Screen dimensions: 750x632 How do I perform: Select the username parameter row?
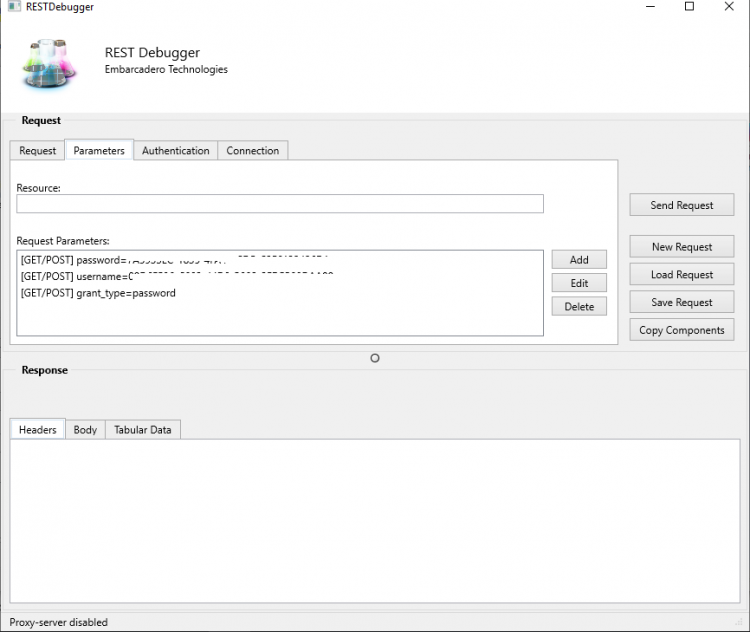point(280,277)
